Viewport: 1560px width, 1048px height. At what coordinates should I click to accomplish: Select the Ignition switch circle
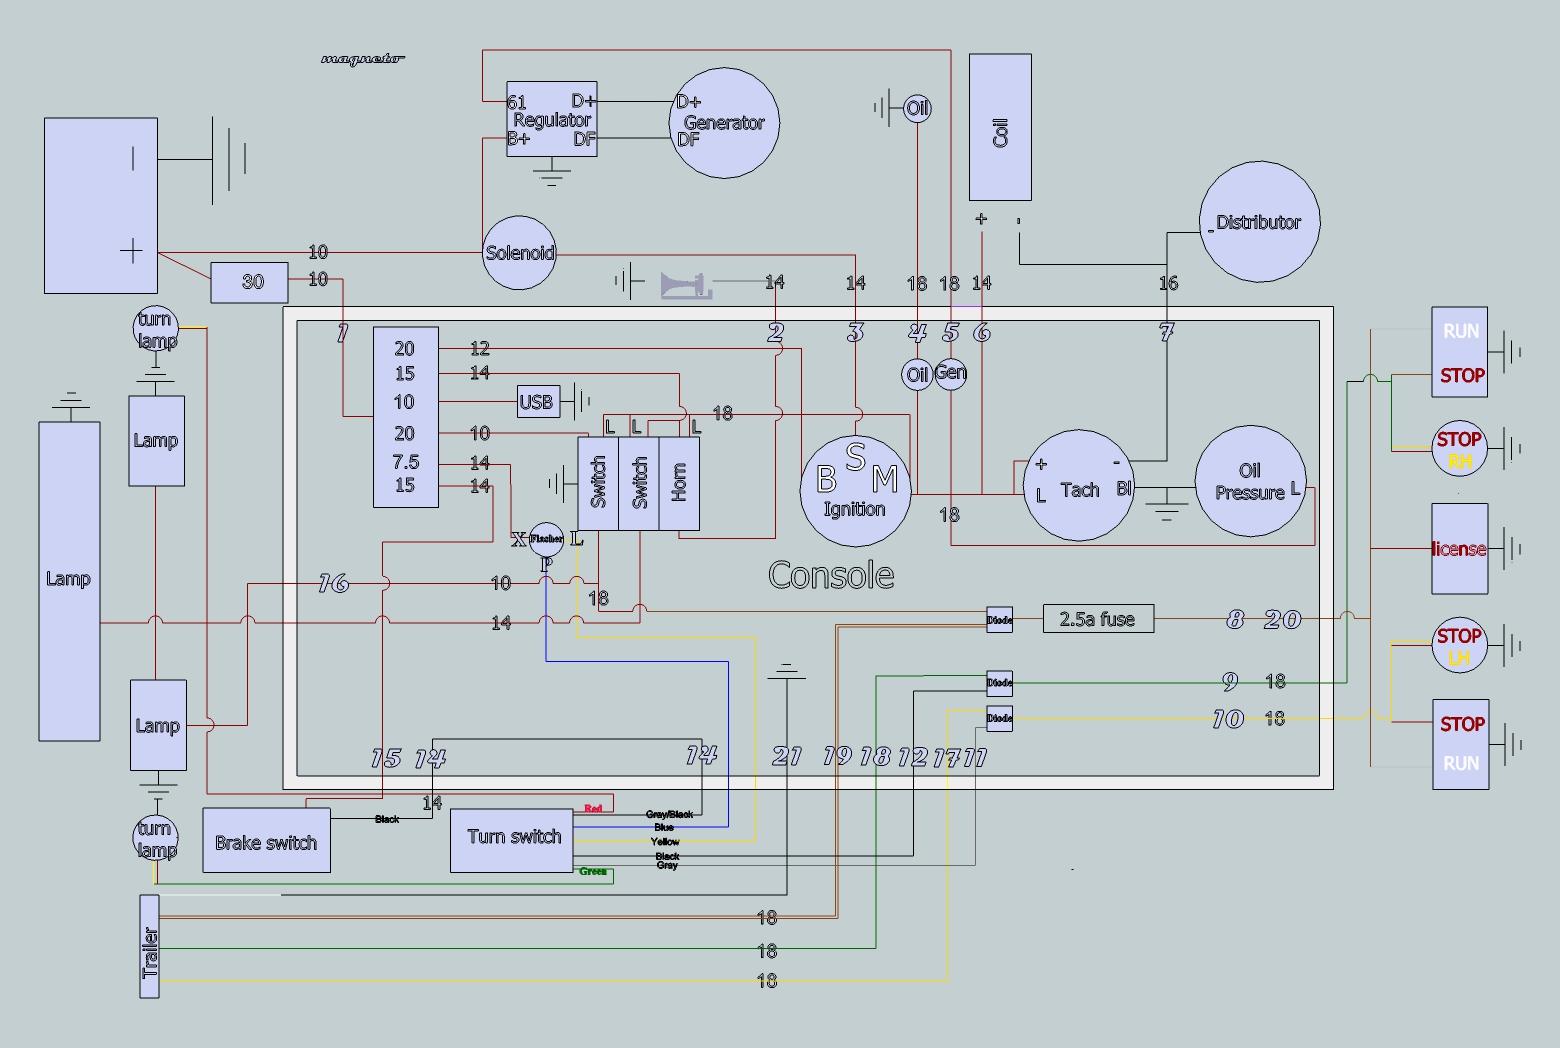tap(855, 491)
